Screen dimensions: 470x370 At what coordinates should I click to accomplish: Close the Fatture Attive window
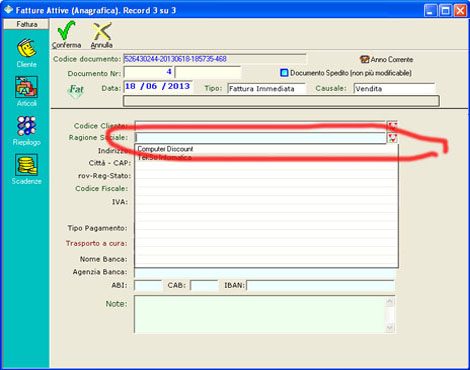[x=460, y=11]
